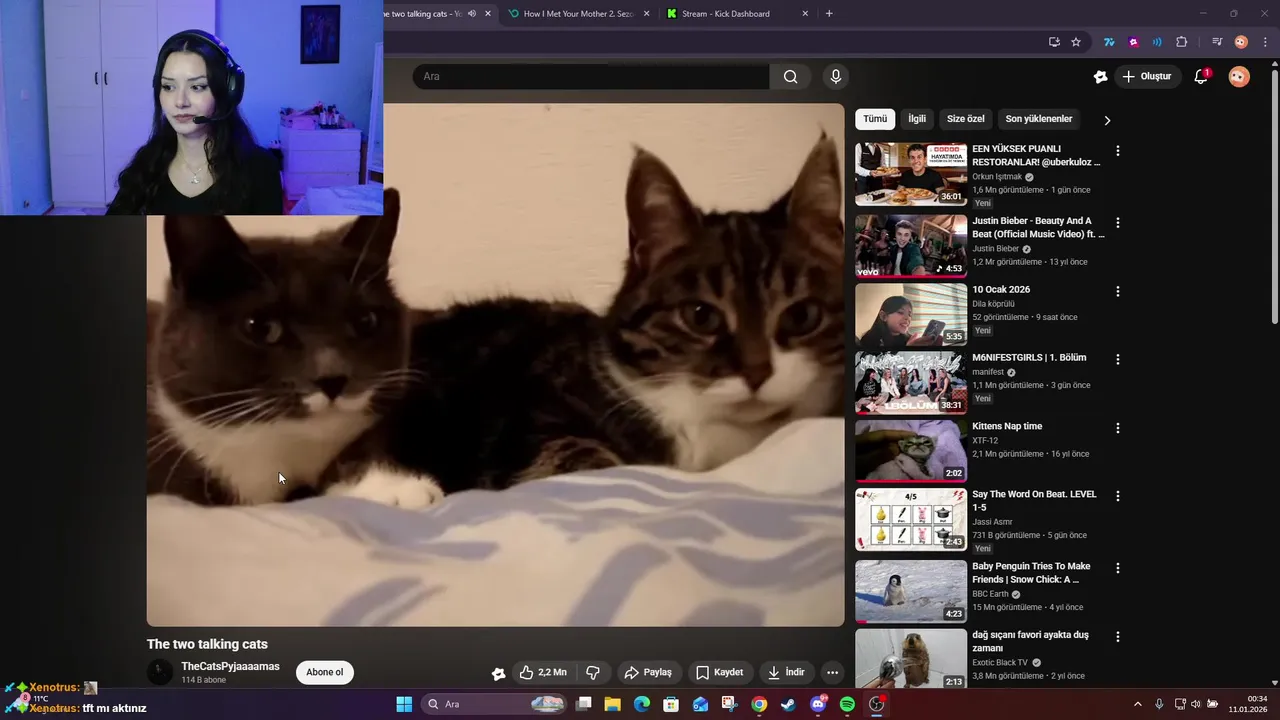
Task: Open the purple extension icon in toolbar
Action: (1133, 42)
